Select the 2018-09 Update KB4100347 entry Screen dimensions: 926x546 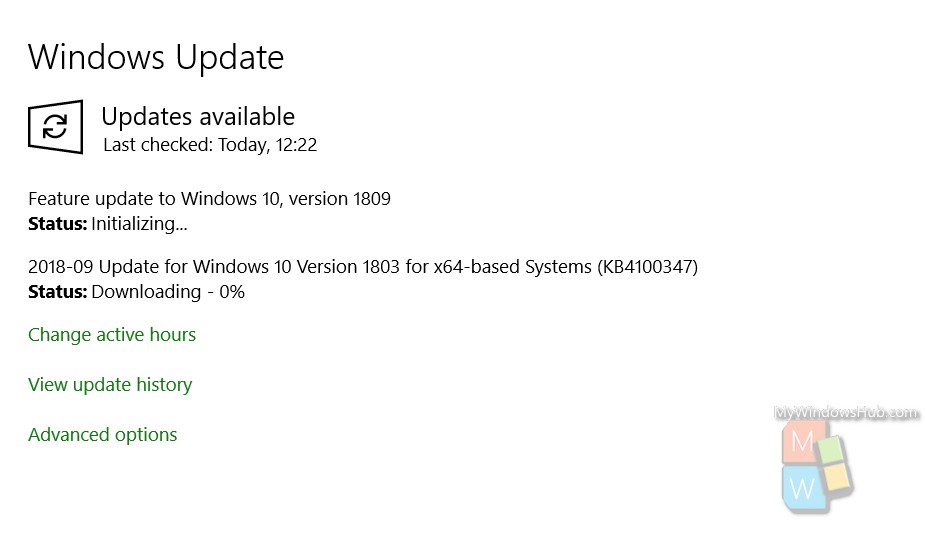click(x=363, y=267)
